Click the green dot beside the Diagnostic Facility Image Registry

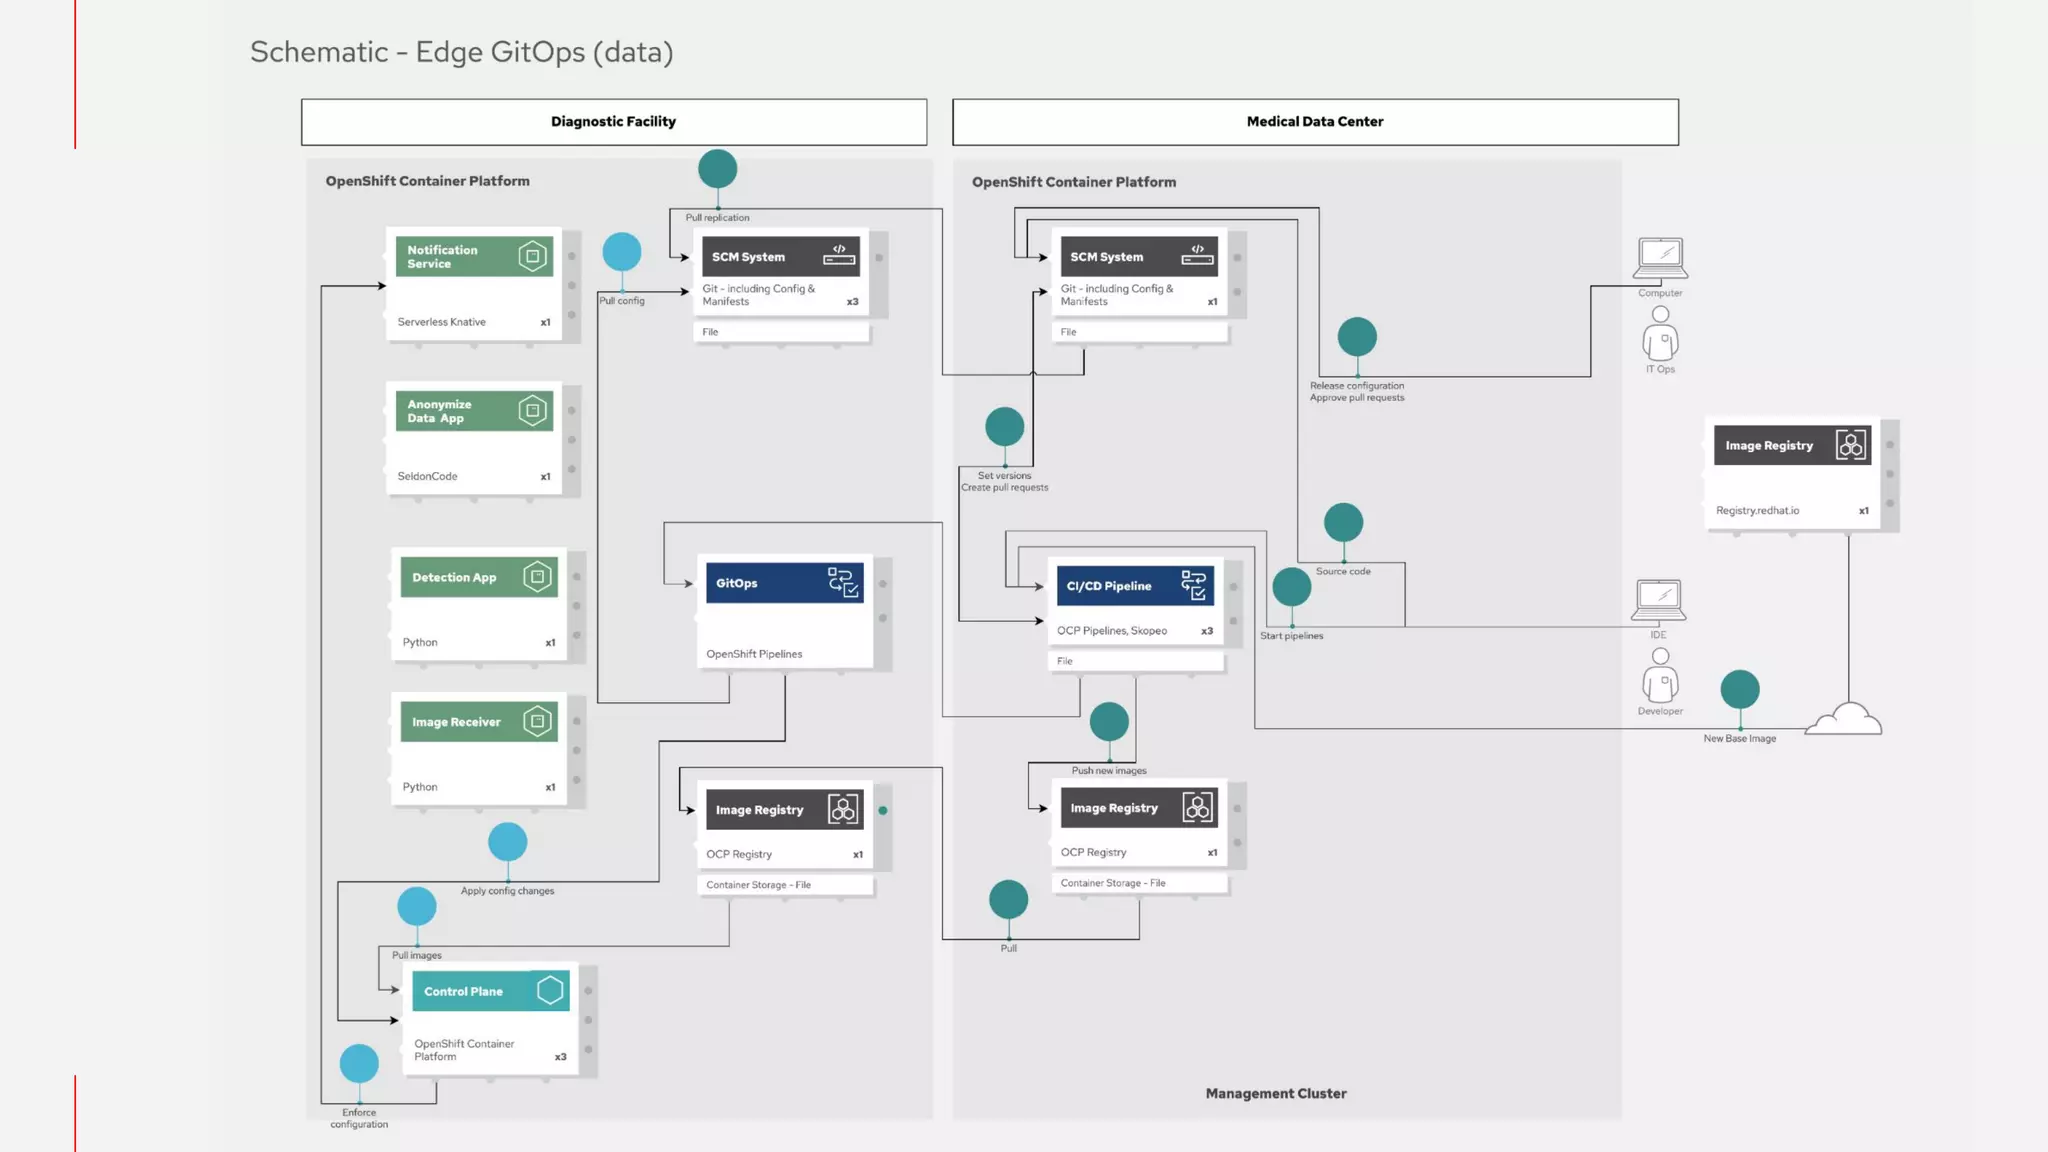(883, 811)
